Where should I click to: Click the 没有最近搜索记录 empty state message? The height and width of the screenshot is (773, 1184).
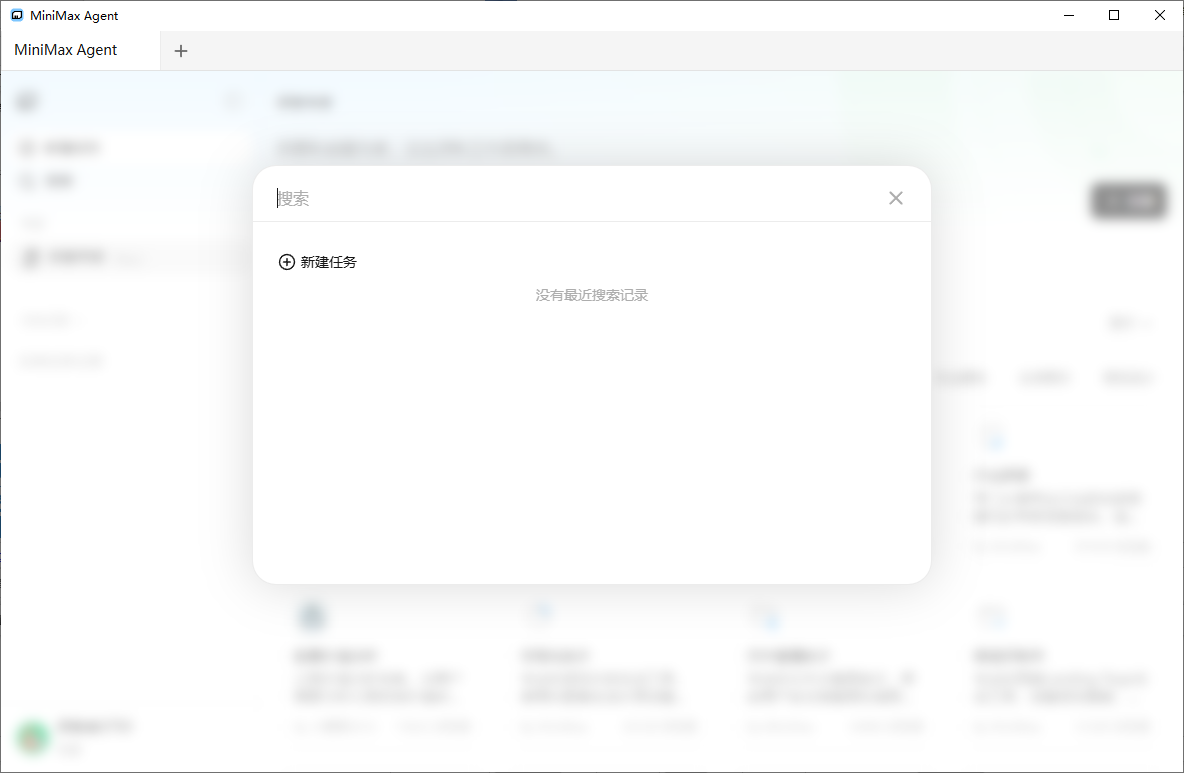591,295
